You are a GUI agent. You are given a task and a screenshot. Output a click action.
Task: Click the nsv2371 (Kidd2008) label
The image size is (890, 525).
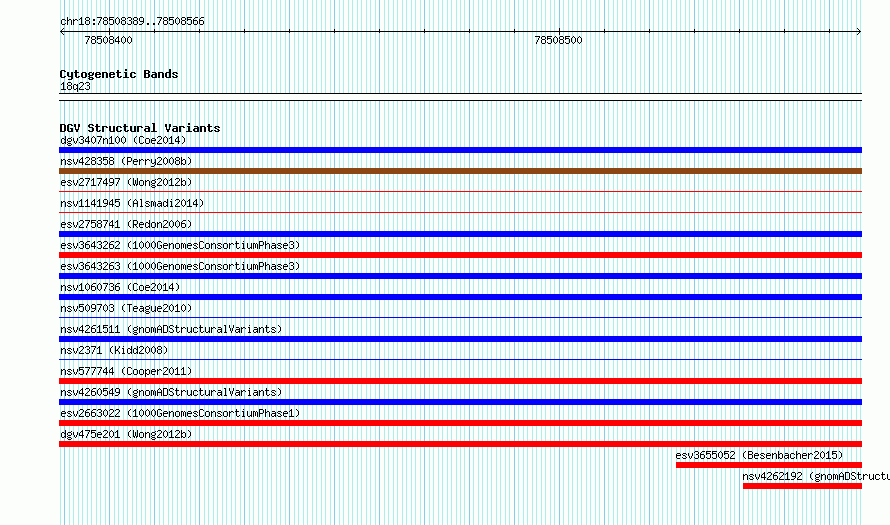pos(114,350)
